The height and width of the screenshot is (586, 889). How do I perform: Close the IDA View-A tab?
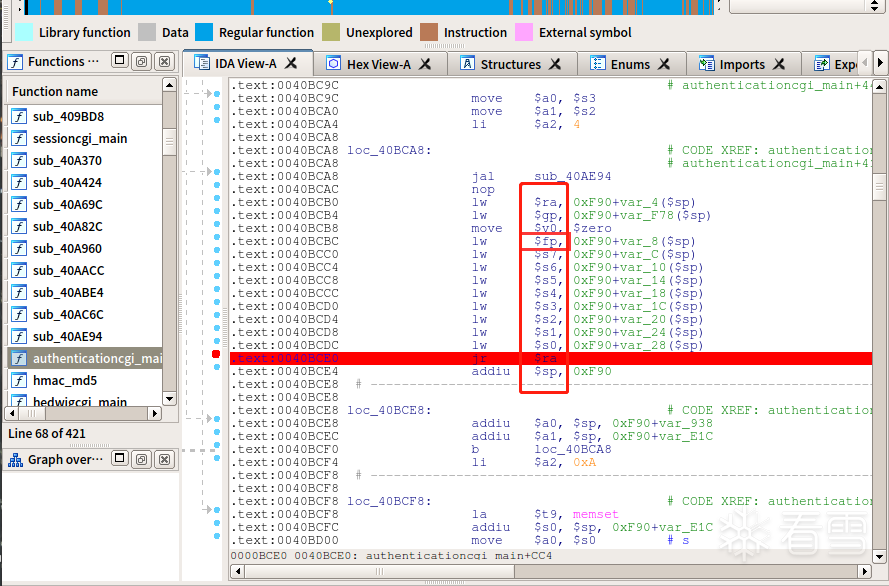tap(291, 63)
